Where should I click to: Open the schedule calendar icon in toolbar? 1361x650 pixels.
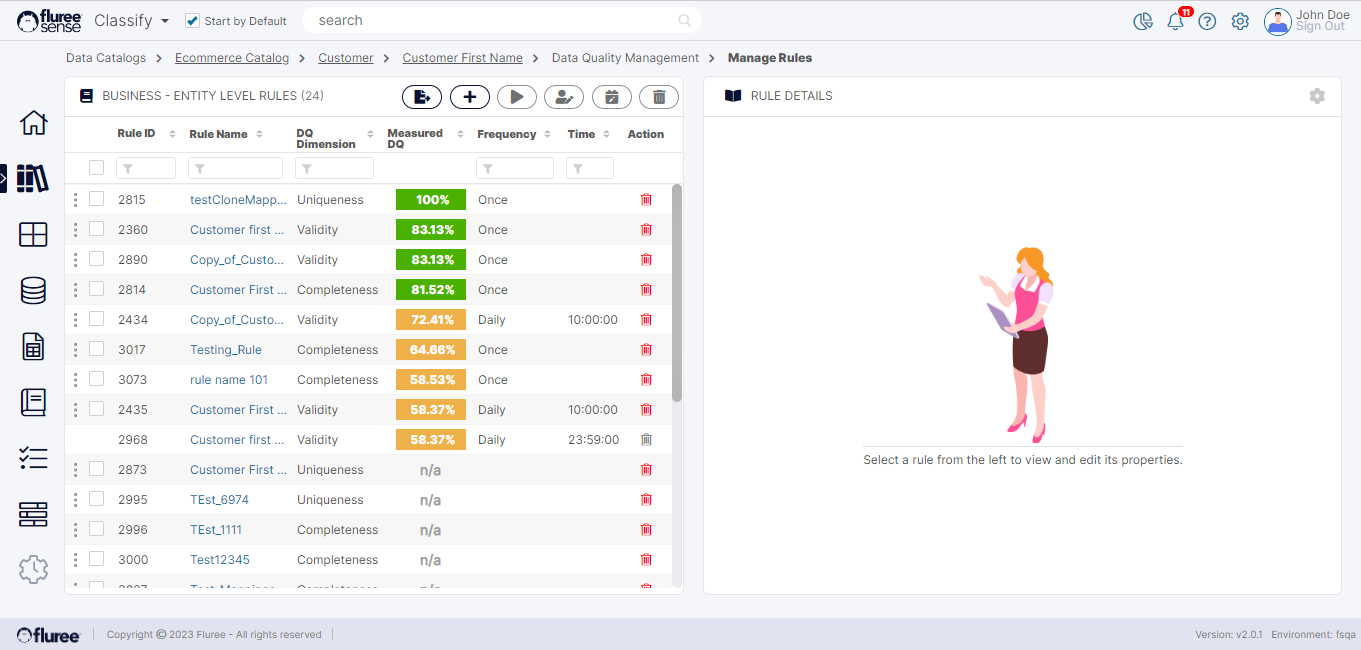pos(611,97)
